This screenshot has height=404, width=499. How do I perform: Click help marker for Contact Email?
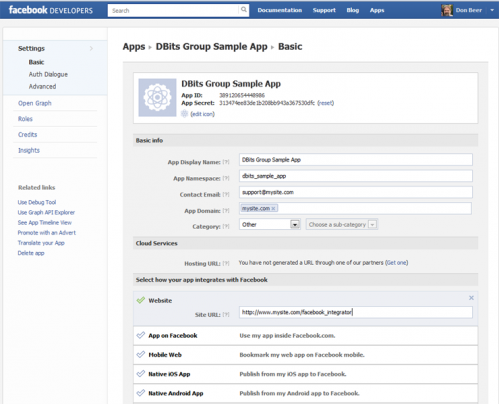[x=226, y=194]
